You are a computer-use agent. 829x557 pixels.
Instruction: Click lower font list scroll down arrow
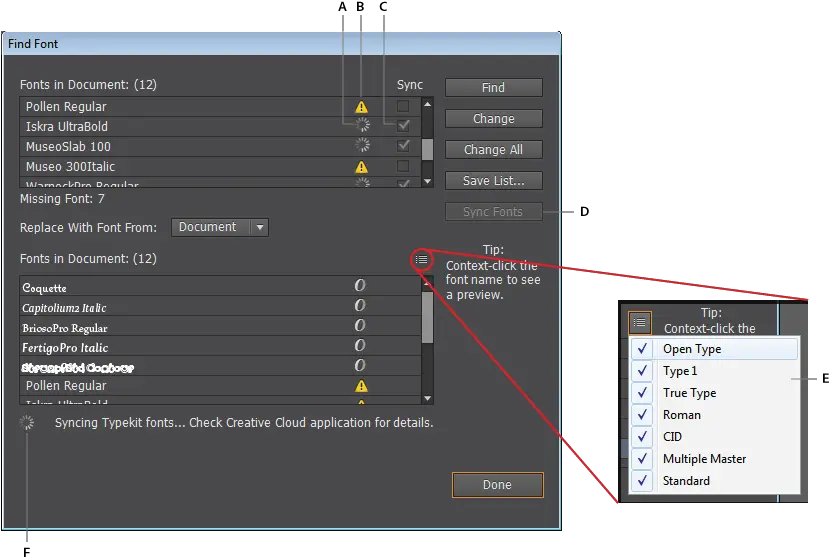[x=428, y=398]
